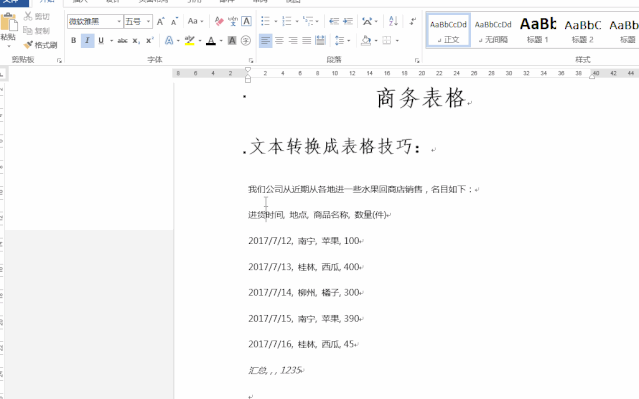
Task: Open text effects dropdown arrow
Action: [x=178, y=40]
